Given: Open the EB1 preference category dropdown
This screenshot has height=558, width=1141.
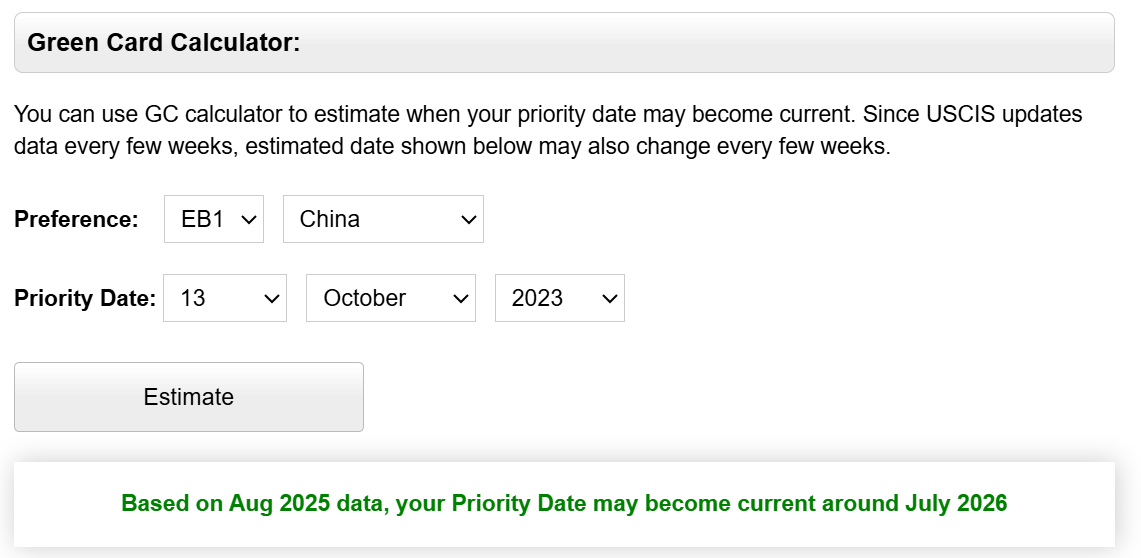Looking at the screenshot, I should tap(213, 219).
